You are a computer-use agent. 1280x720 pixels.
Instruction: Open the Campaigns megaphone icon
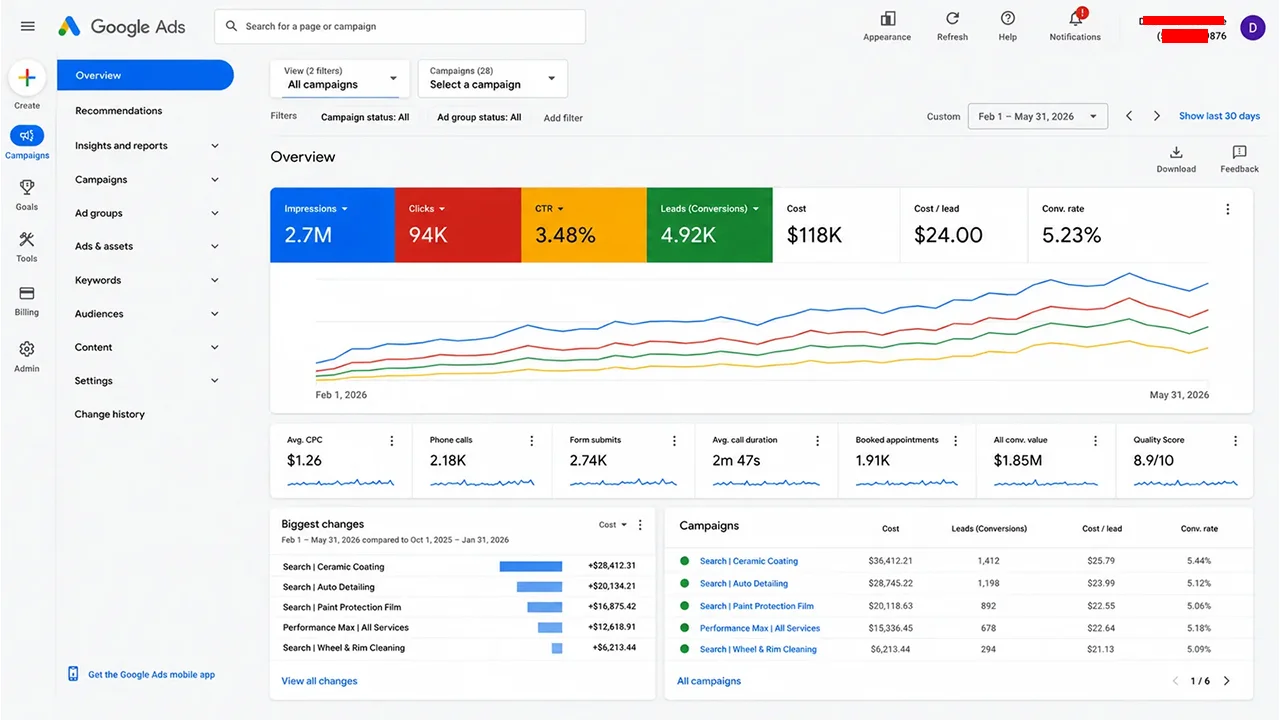pos(27,136)
